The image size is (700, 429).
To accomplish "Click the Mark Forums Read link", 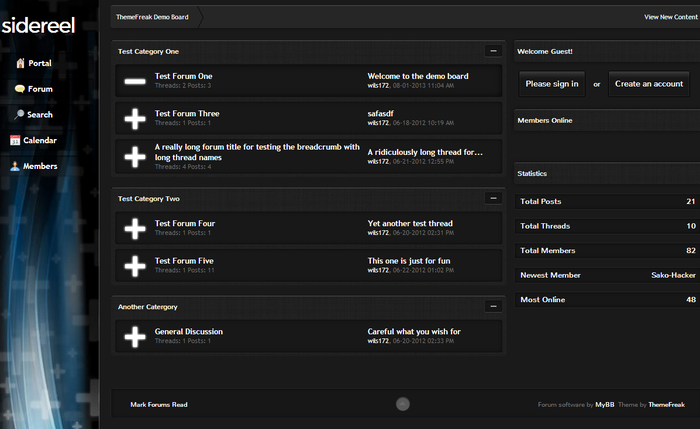I will [159, 405].
